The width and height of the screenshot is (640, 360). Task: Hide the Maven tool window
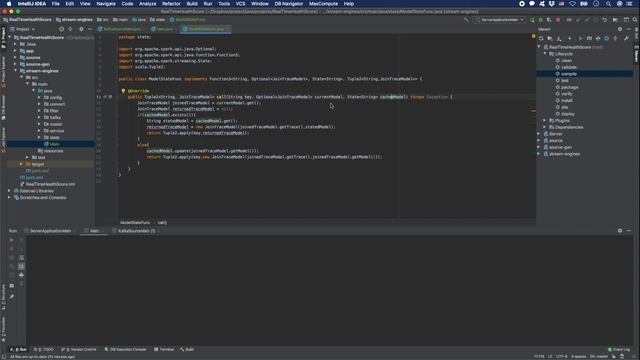coord(629,29)
